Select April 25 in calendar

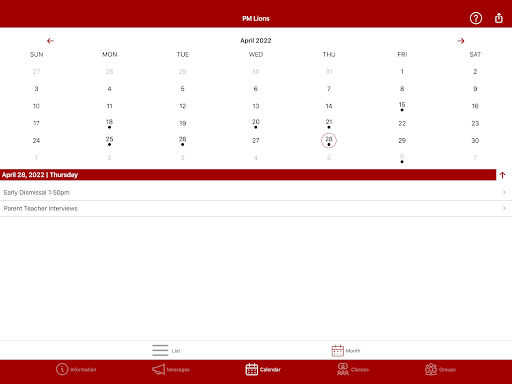(109, 141)
